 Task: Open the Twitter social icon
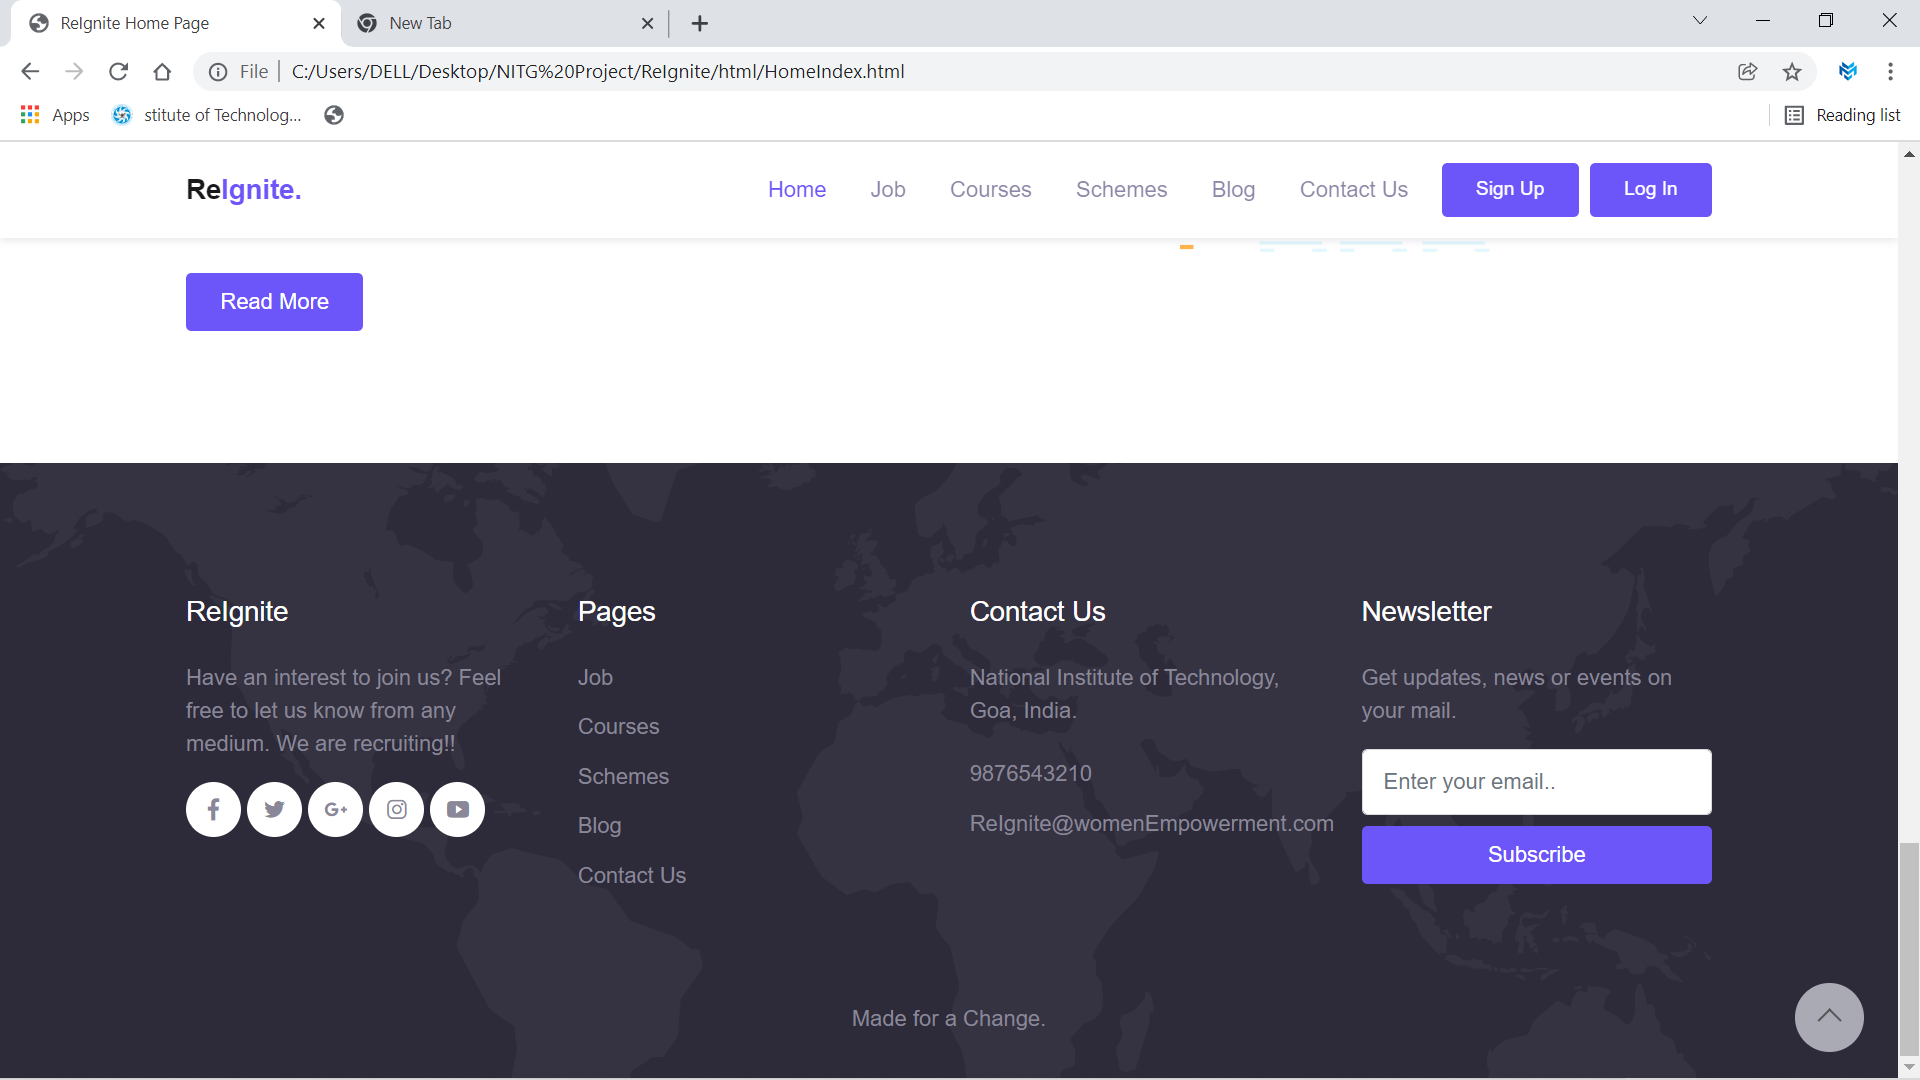(x=274, y=809)
